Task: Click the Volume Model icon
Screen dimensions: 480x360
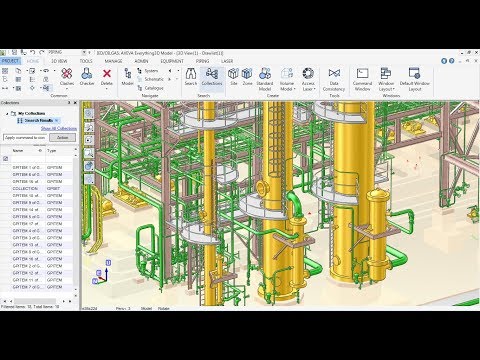Action: tap(287, 73)
